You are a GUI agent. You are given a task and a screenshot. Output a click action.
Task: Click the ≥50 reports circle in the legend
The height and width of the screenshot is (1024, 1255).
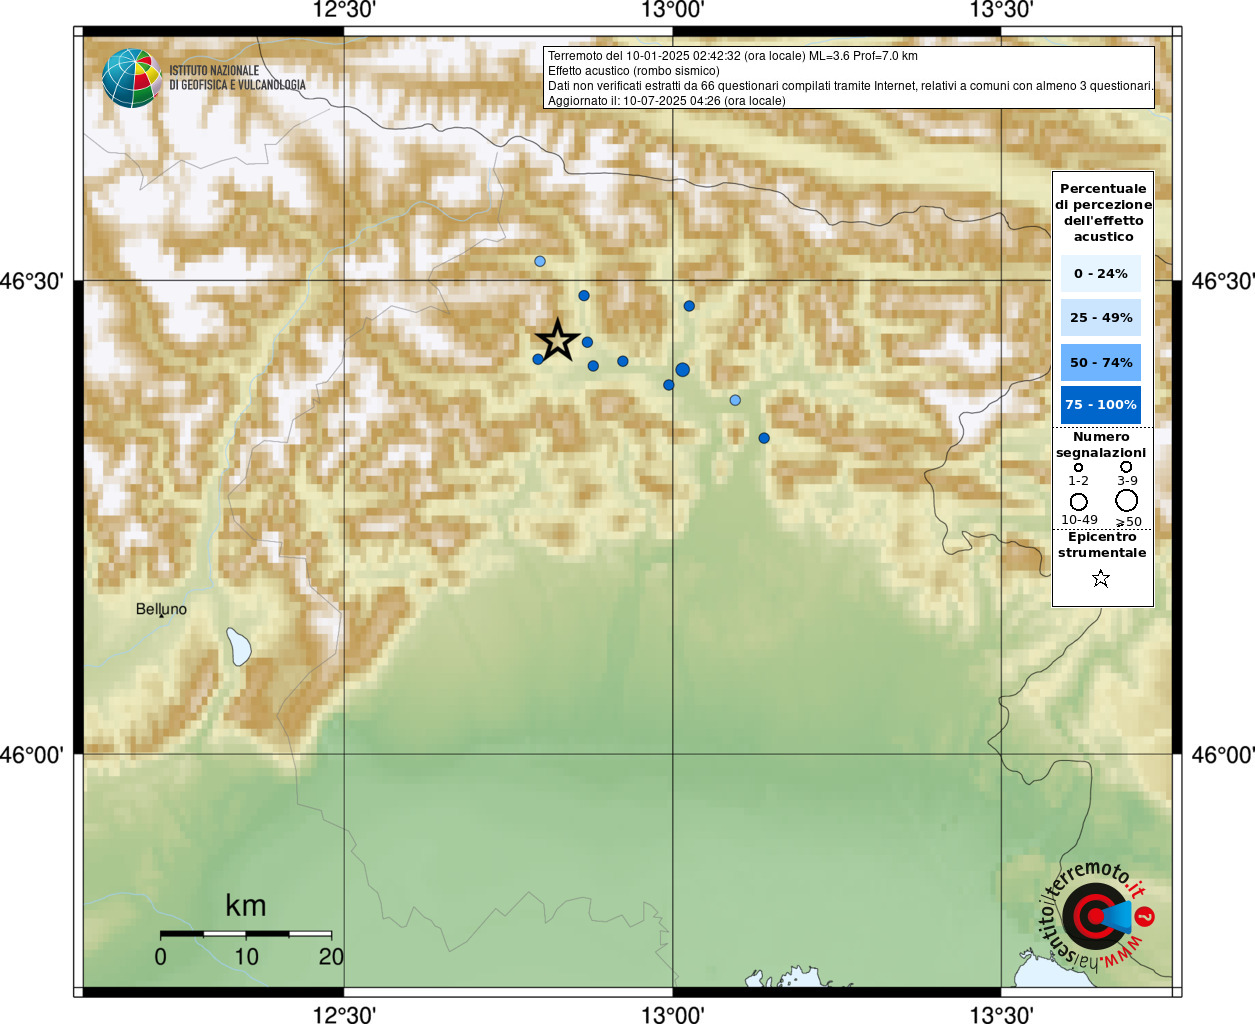click(1127, 500)
